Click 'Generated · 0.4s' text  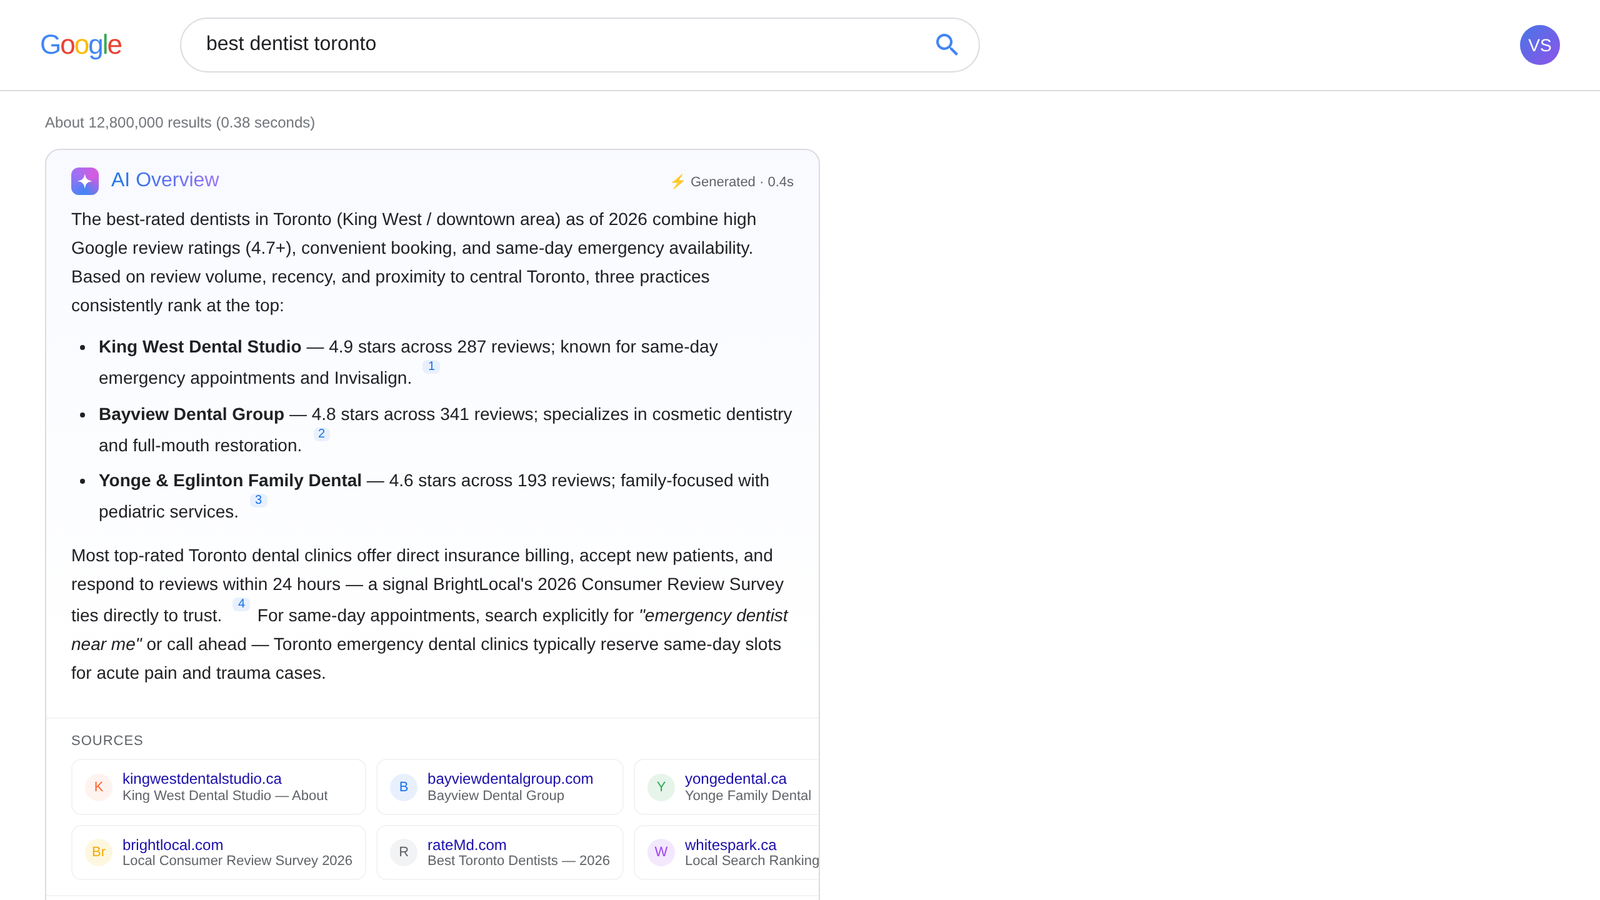742,182
